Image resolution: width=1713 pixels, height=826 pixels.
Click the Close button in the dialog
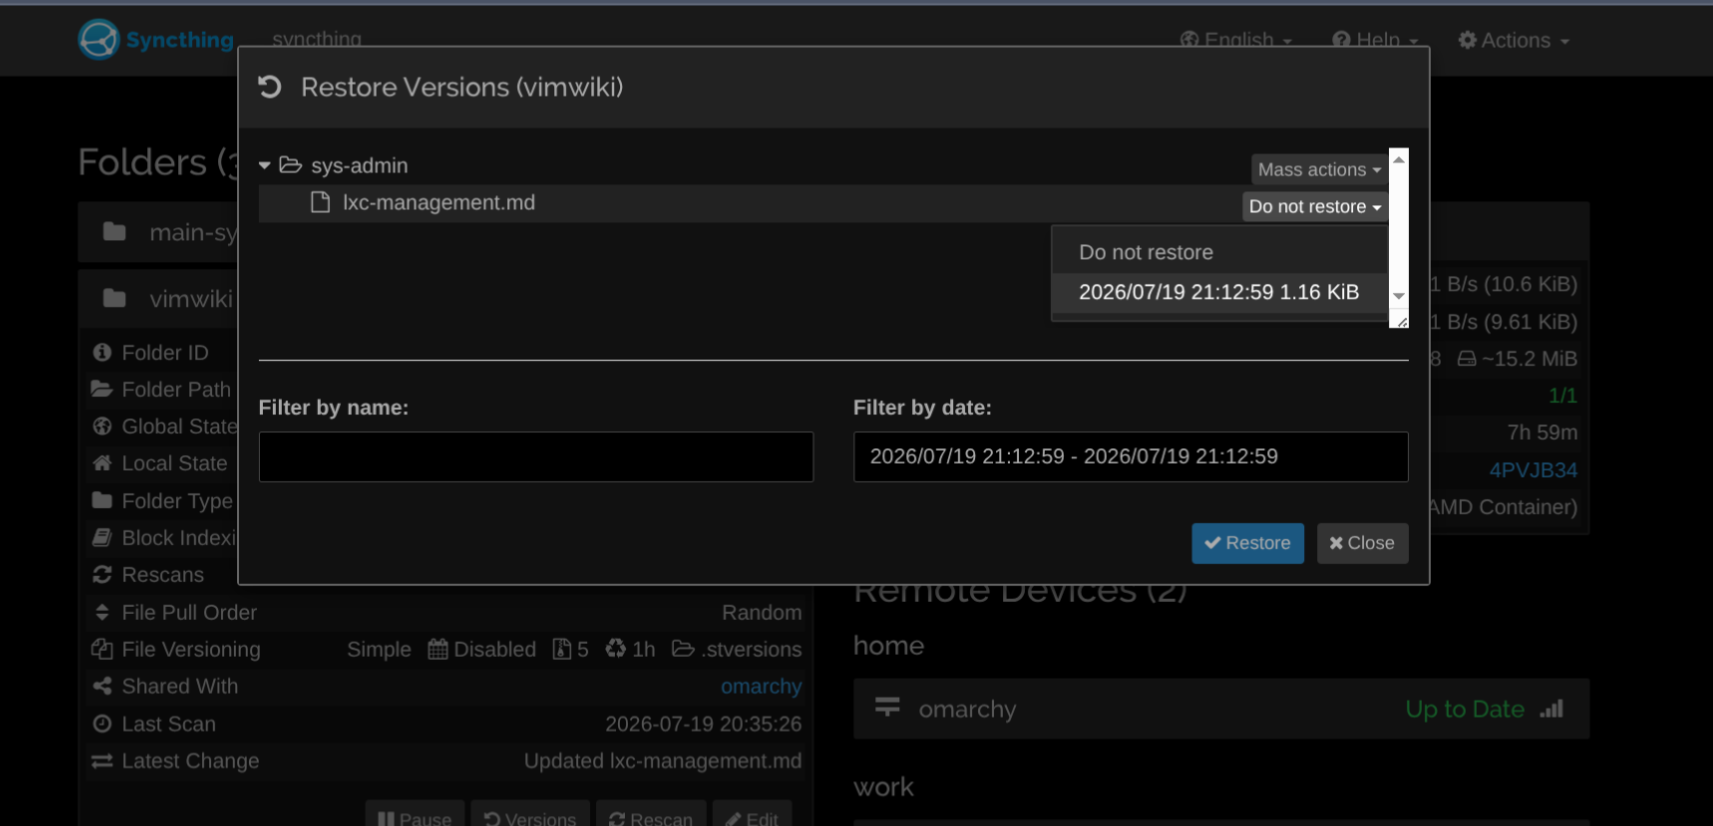[1362, 543]
